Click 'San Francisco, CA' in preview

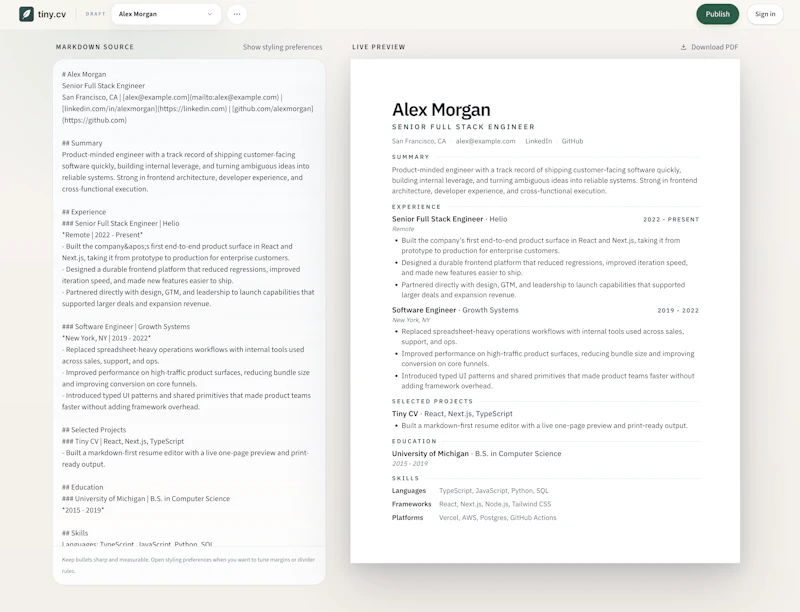(x=419, y=141)
